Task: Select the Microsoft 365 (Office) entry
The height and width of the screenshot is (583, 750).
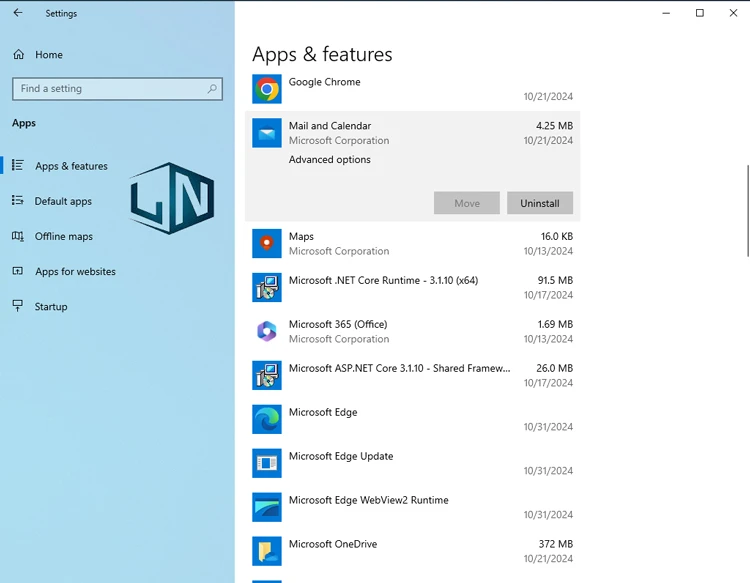Action: point(412,331)
